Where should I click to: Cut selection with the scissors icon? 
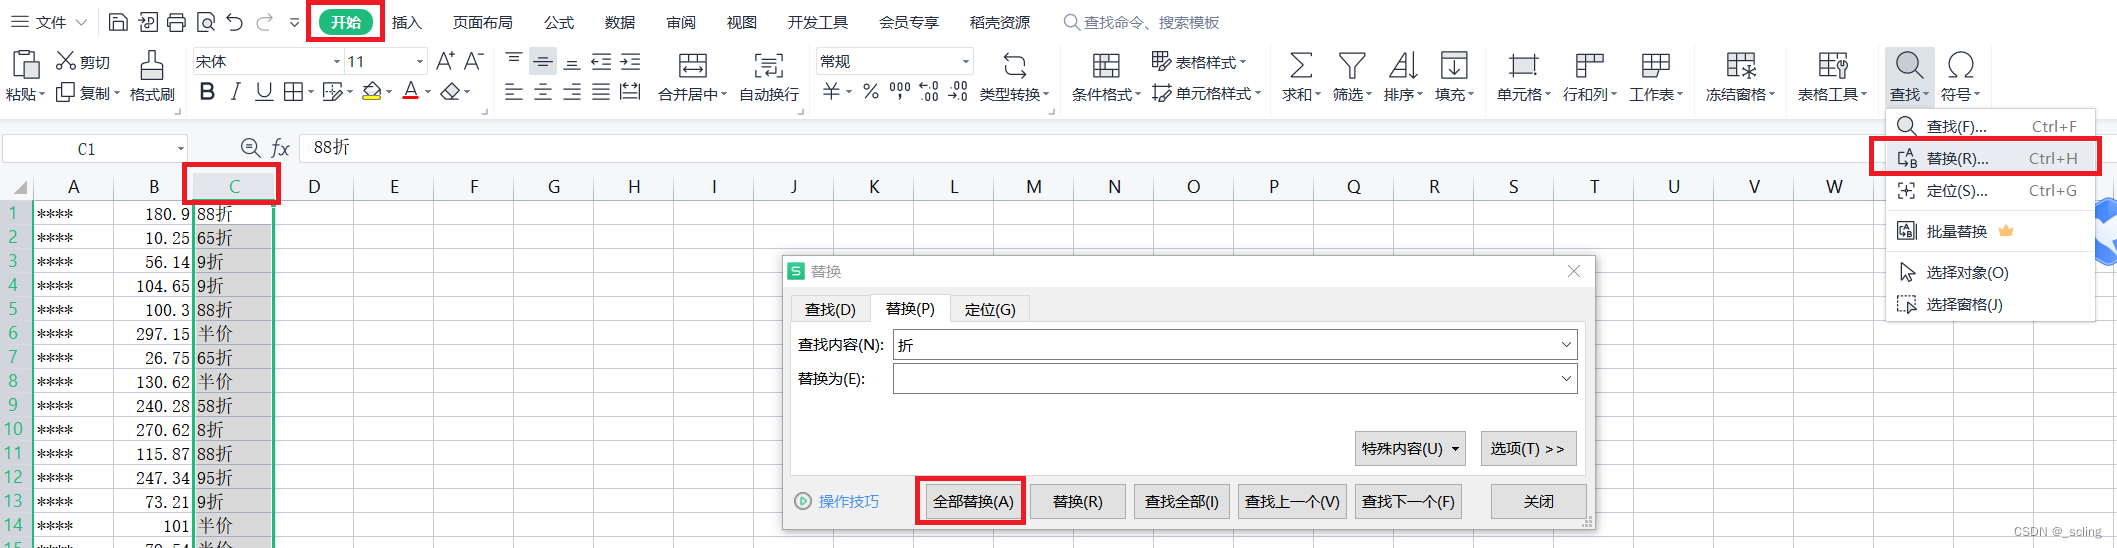(x=66, y=61)
